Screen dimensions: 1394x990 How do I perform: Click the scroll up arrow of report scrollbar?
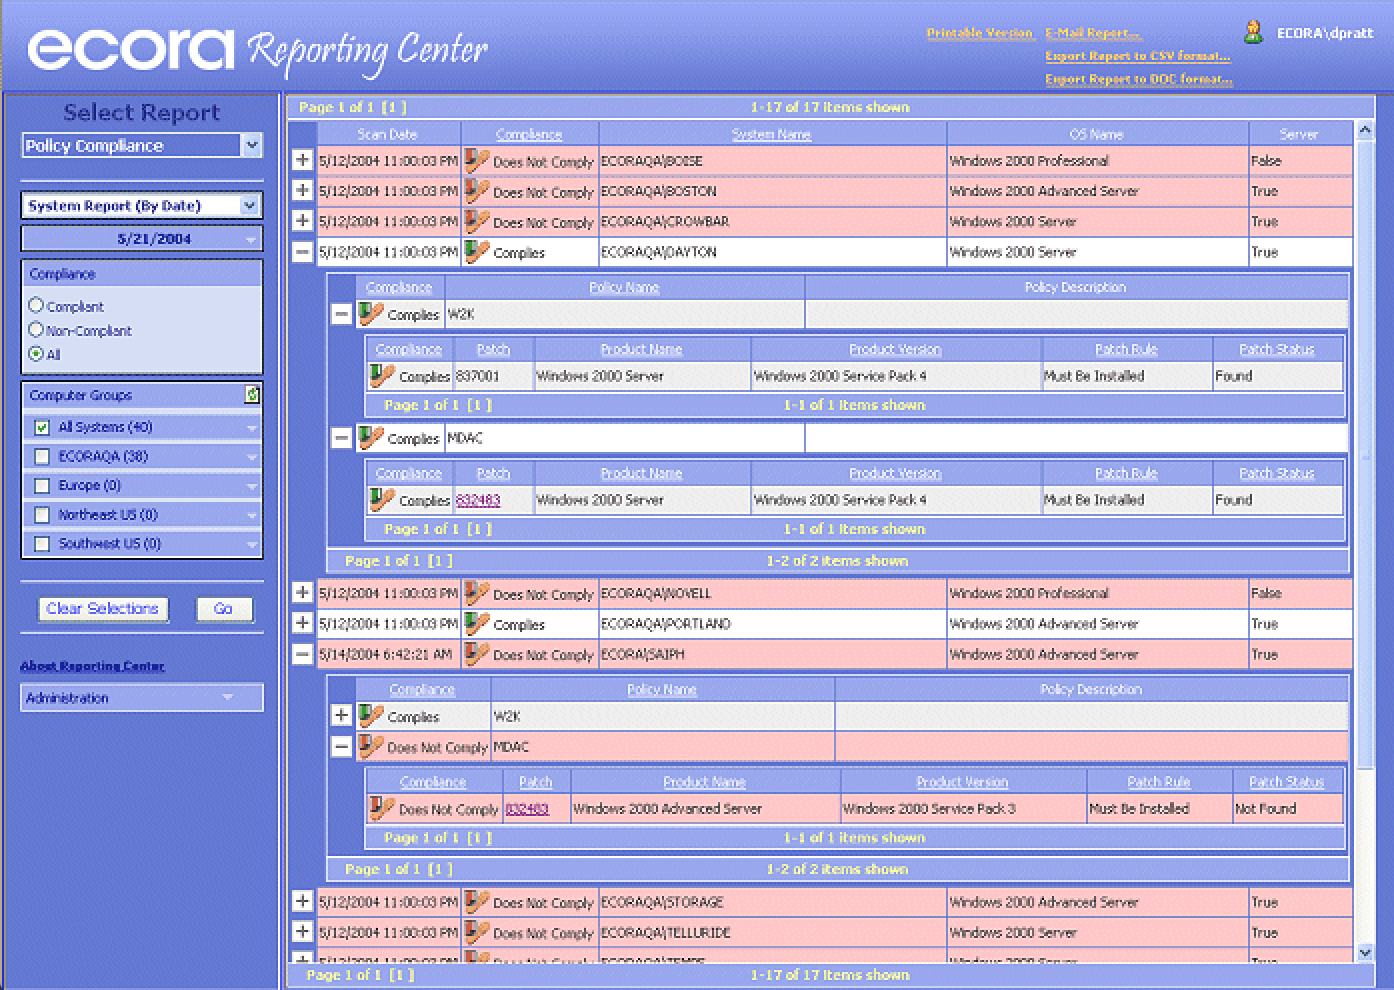1365,131
